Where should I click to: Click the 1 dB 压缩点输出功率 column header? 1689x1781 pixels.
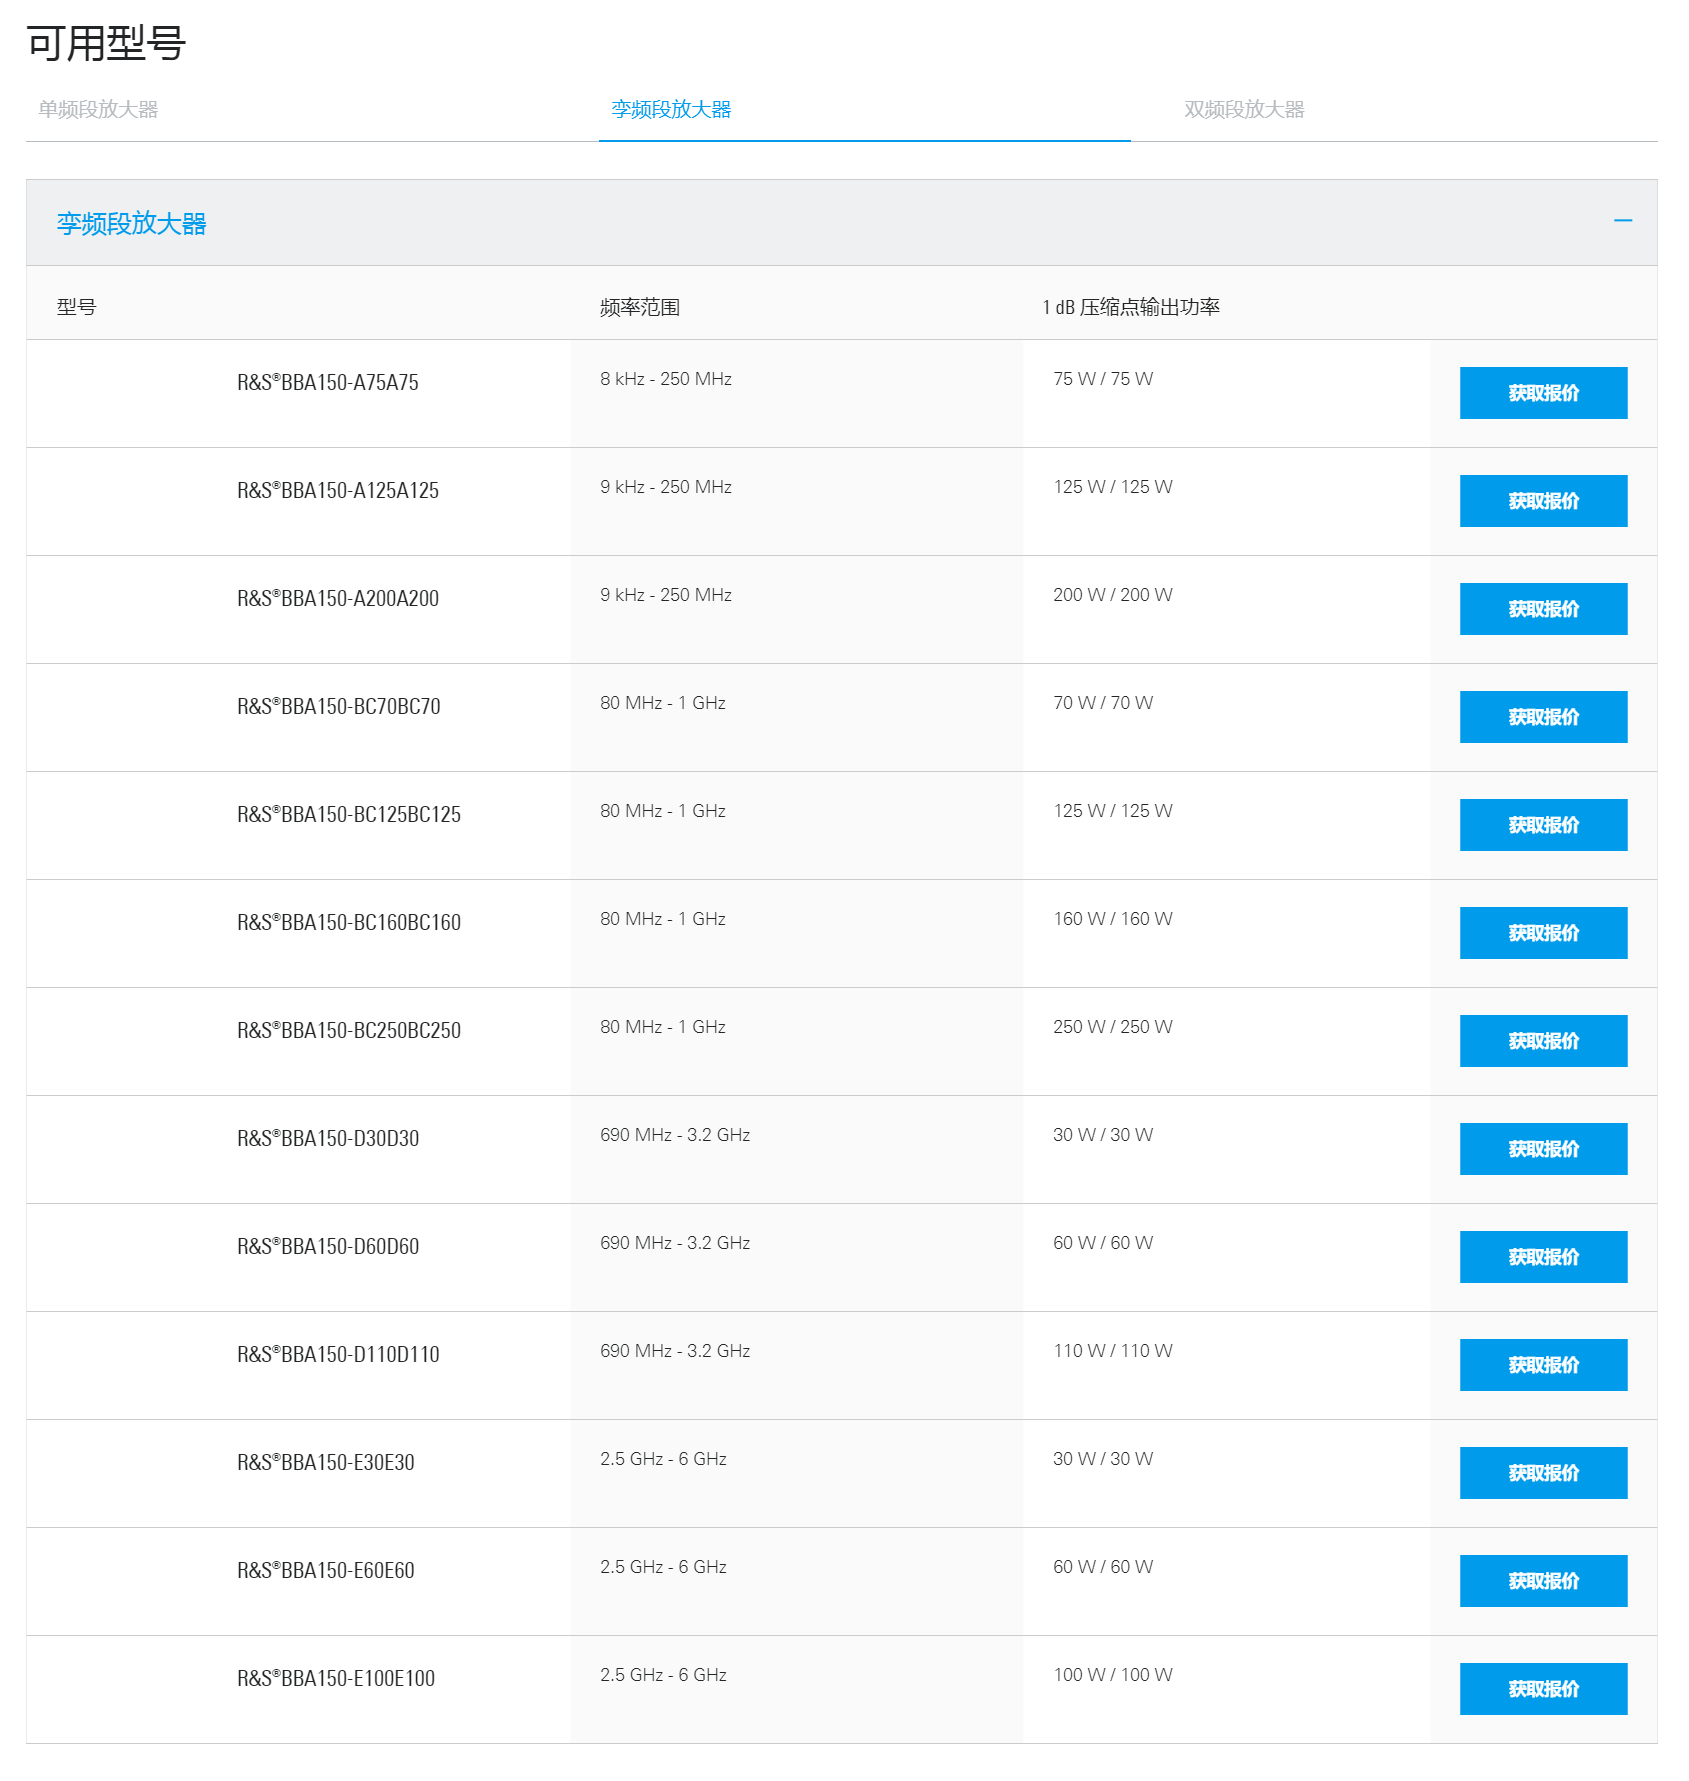point(1131,307)
